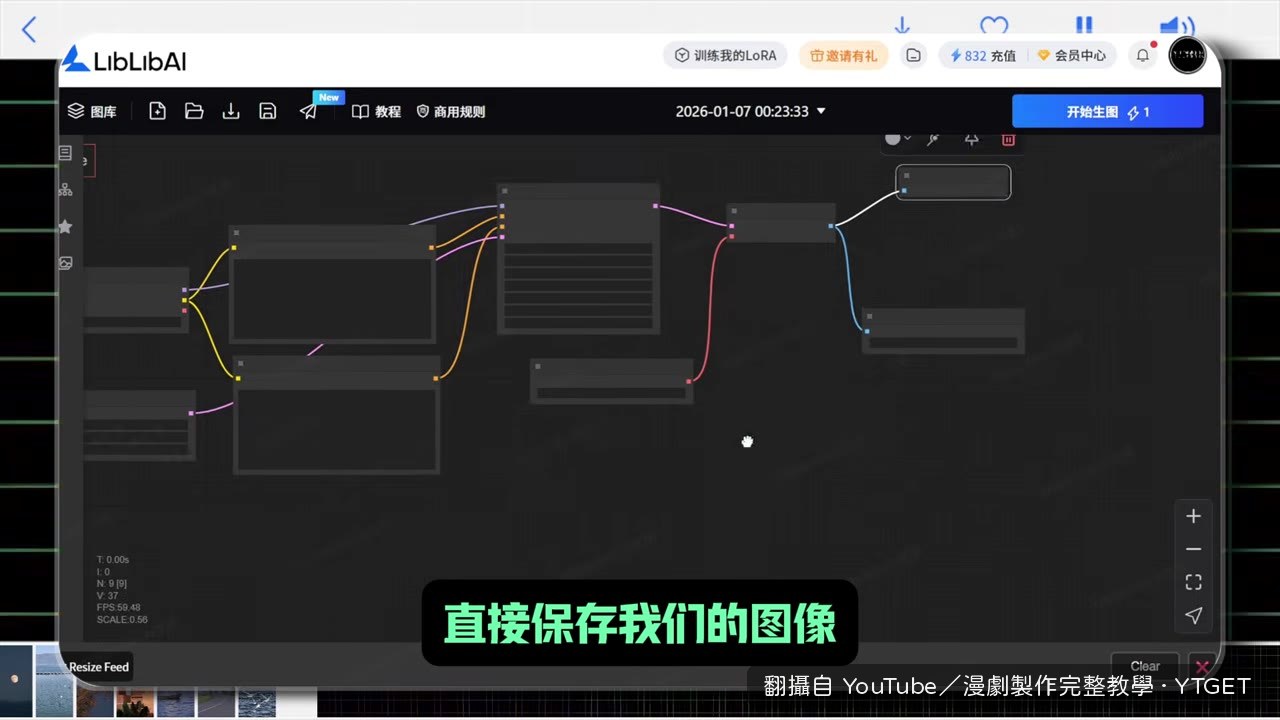Save the workflow with floppy icon

tap(267, 111)
